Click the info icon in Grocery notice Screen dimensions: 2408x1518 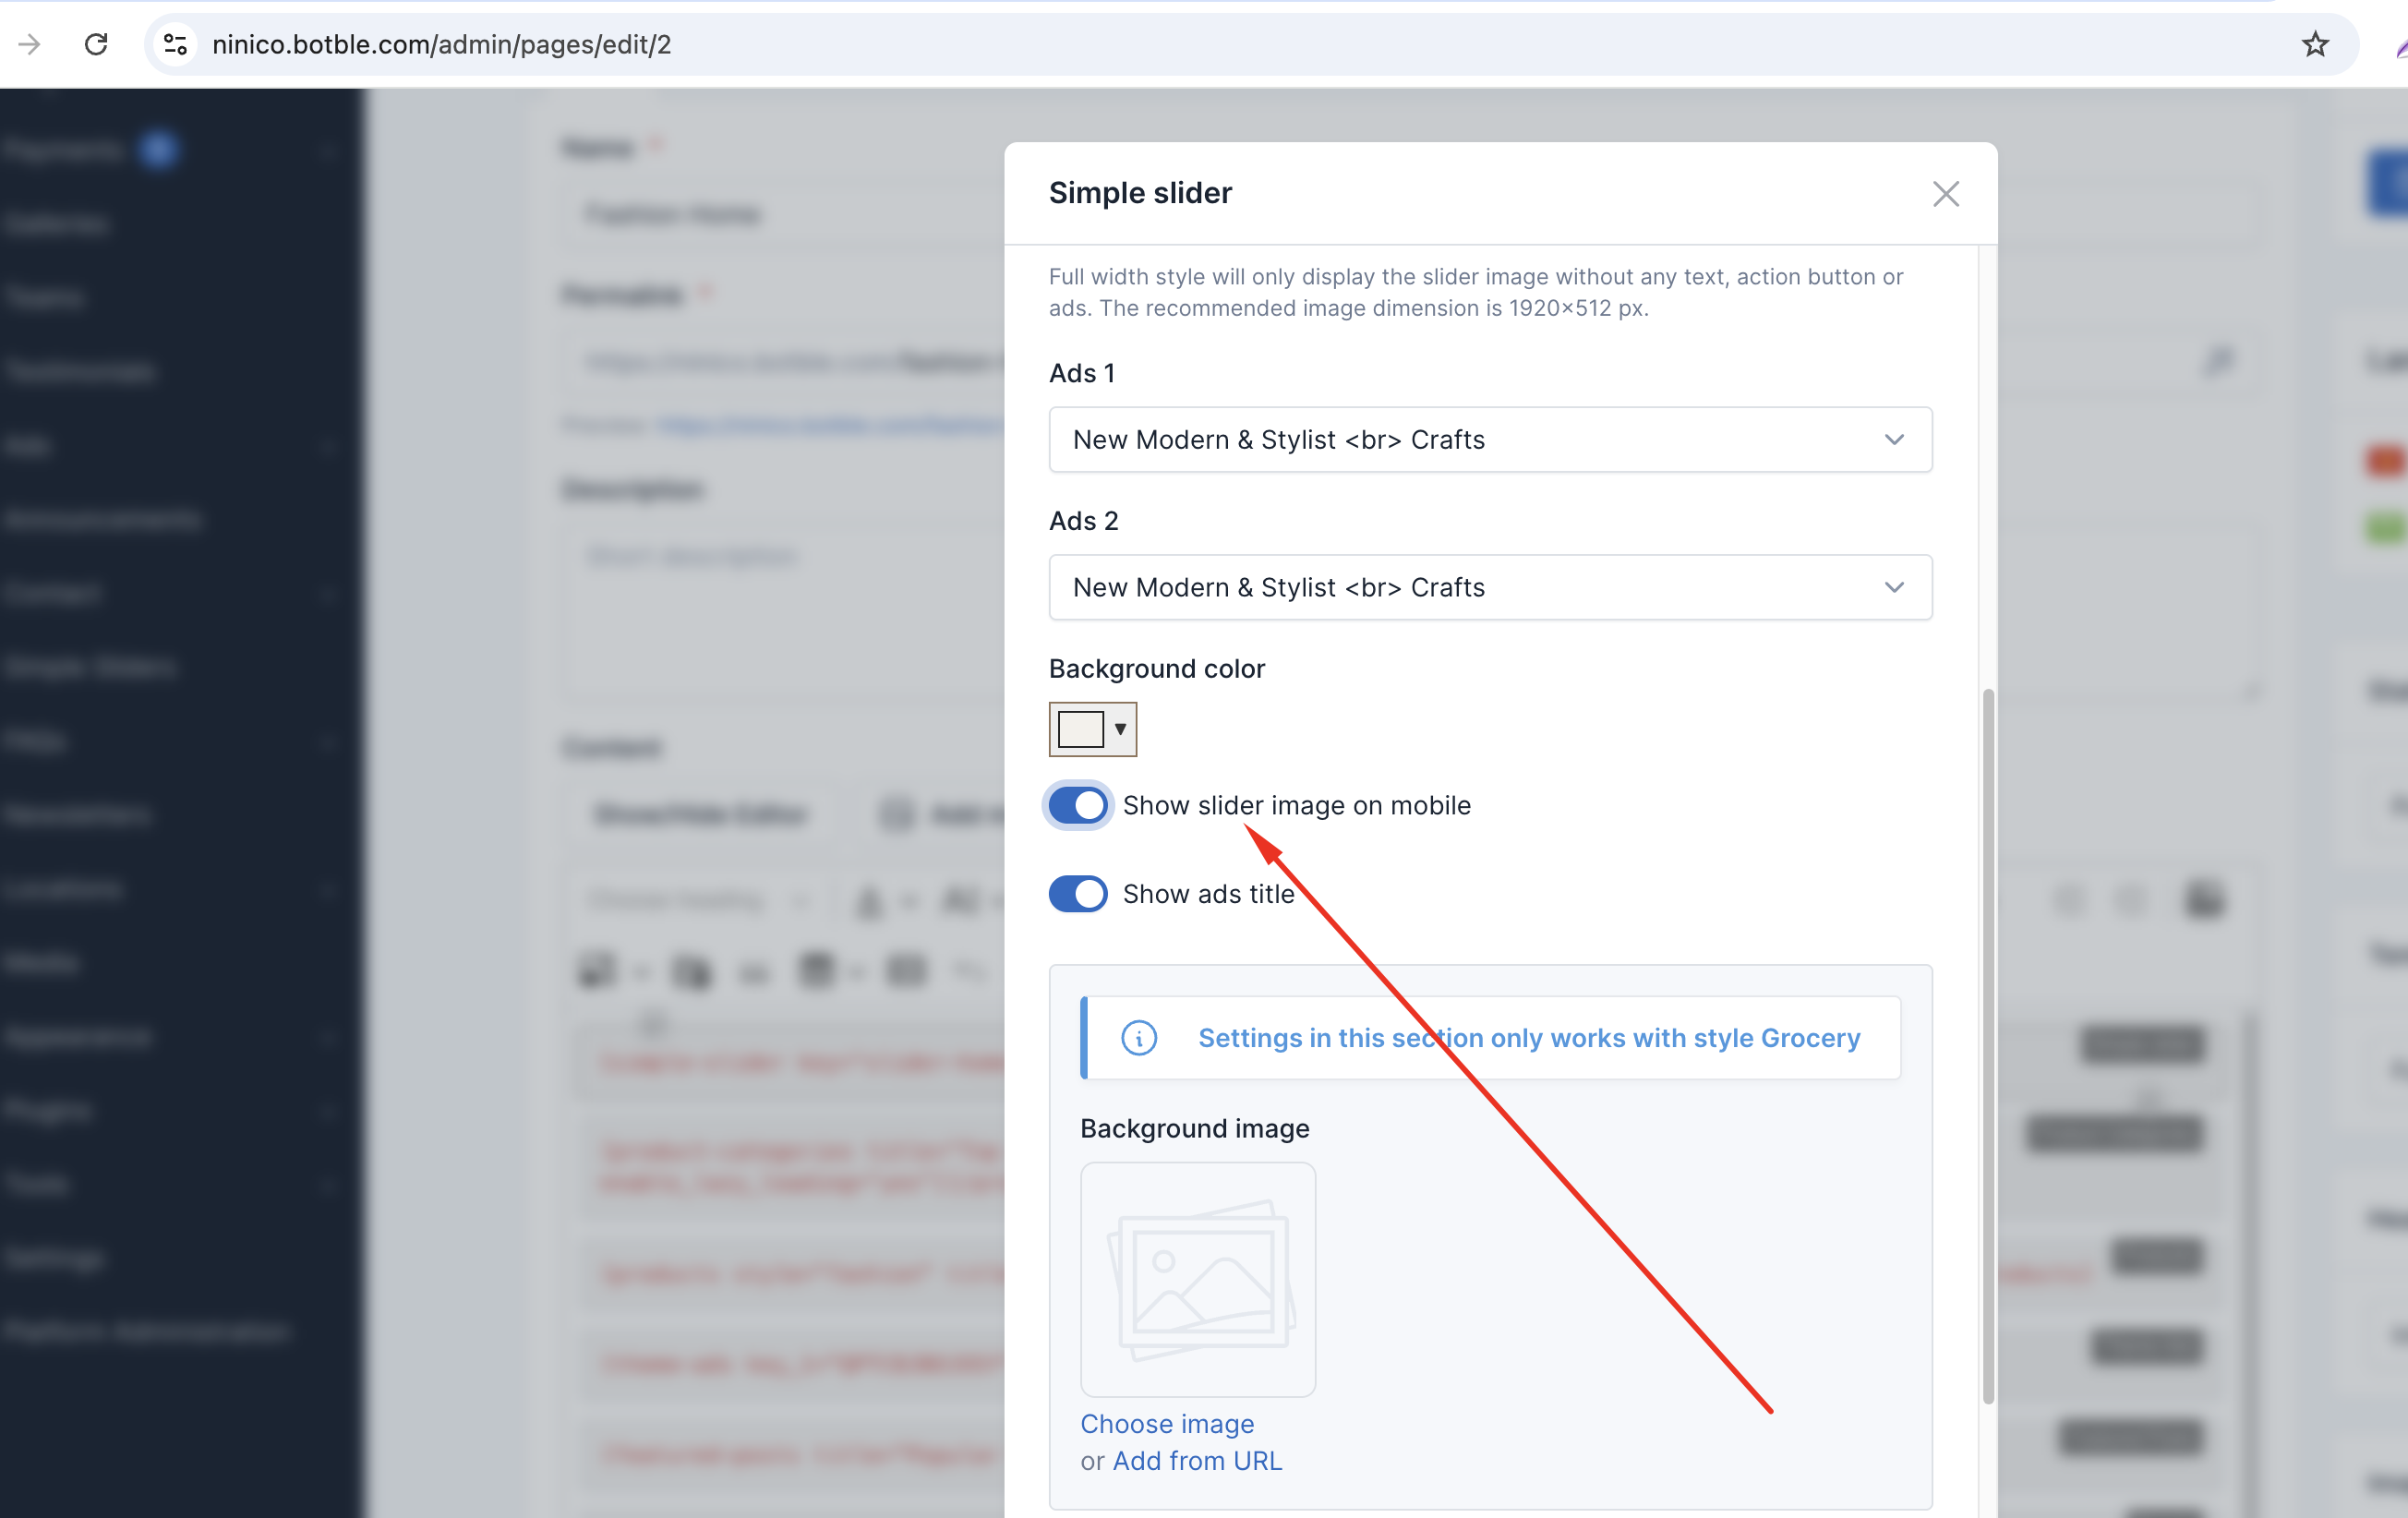[x=1139, y=1037]
